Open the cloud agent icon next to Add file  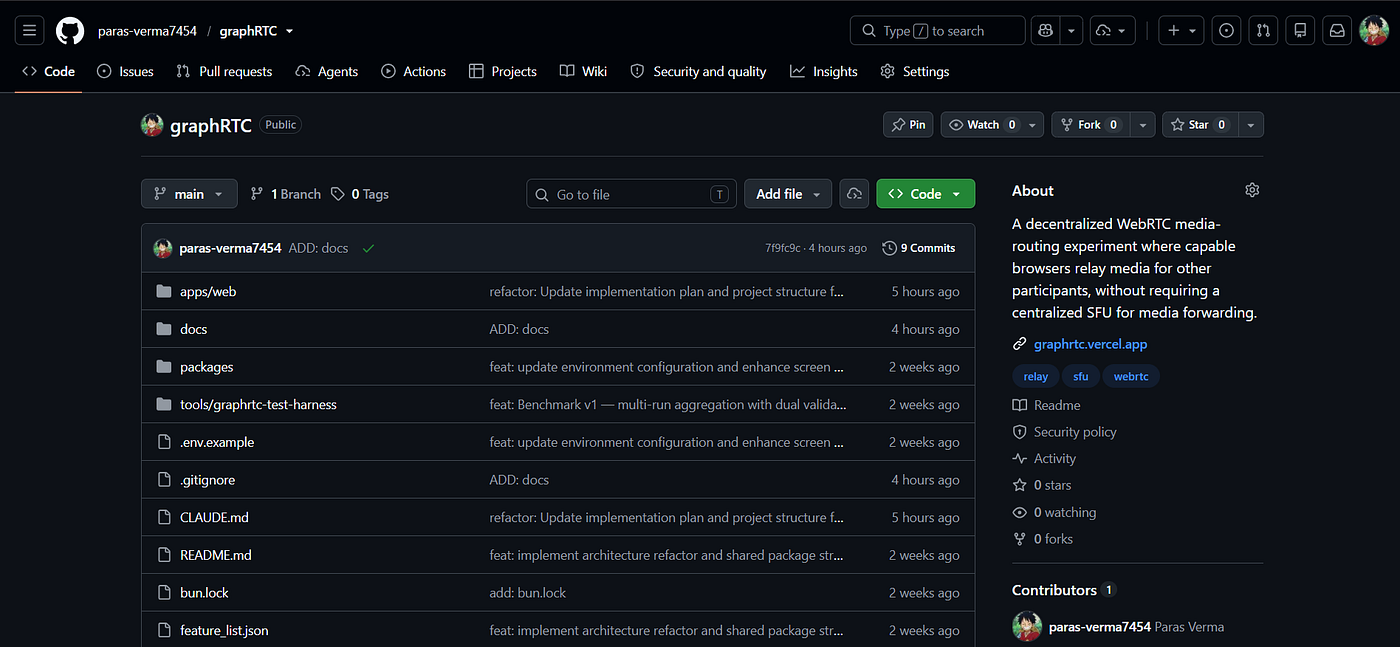click(854, 194)
